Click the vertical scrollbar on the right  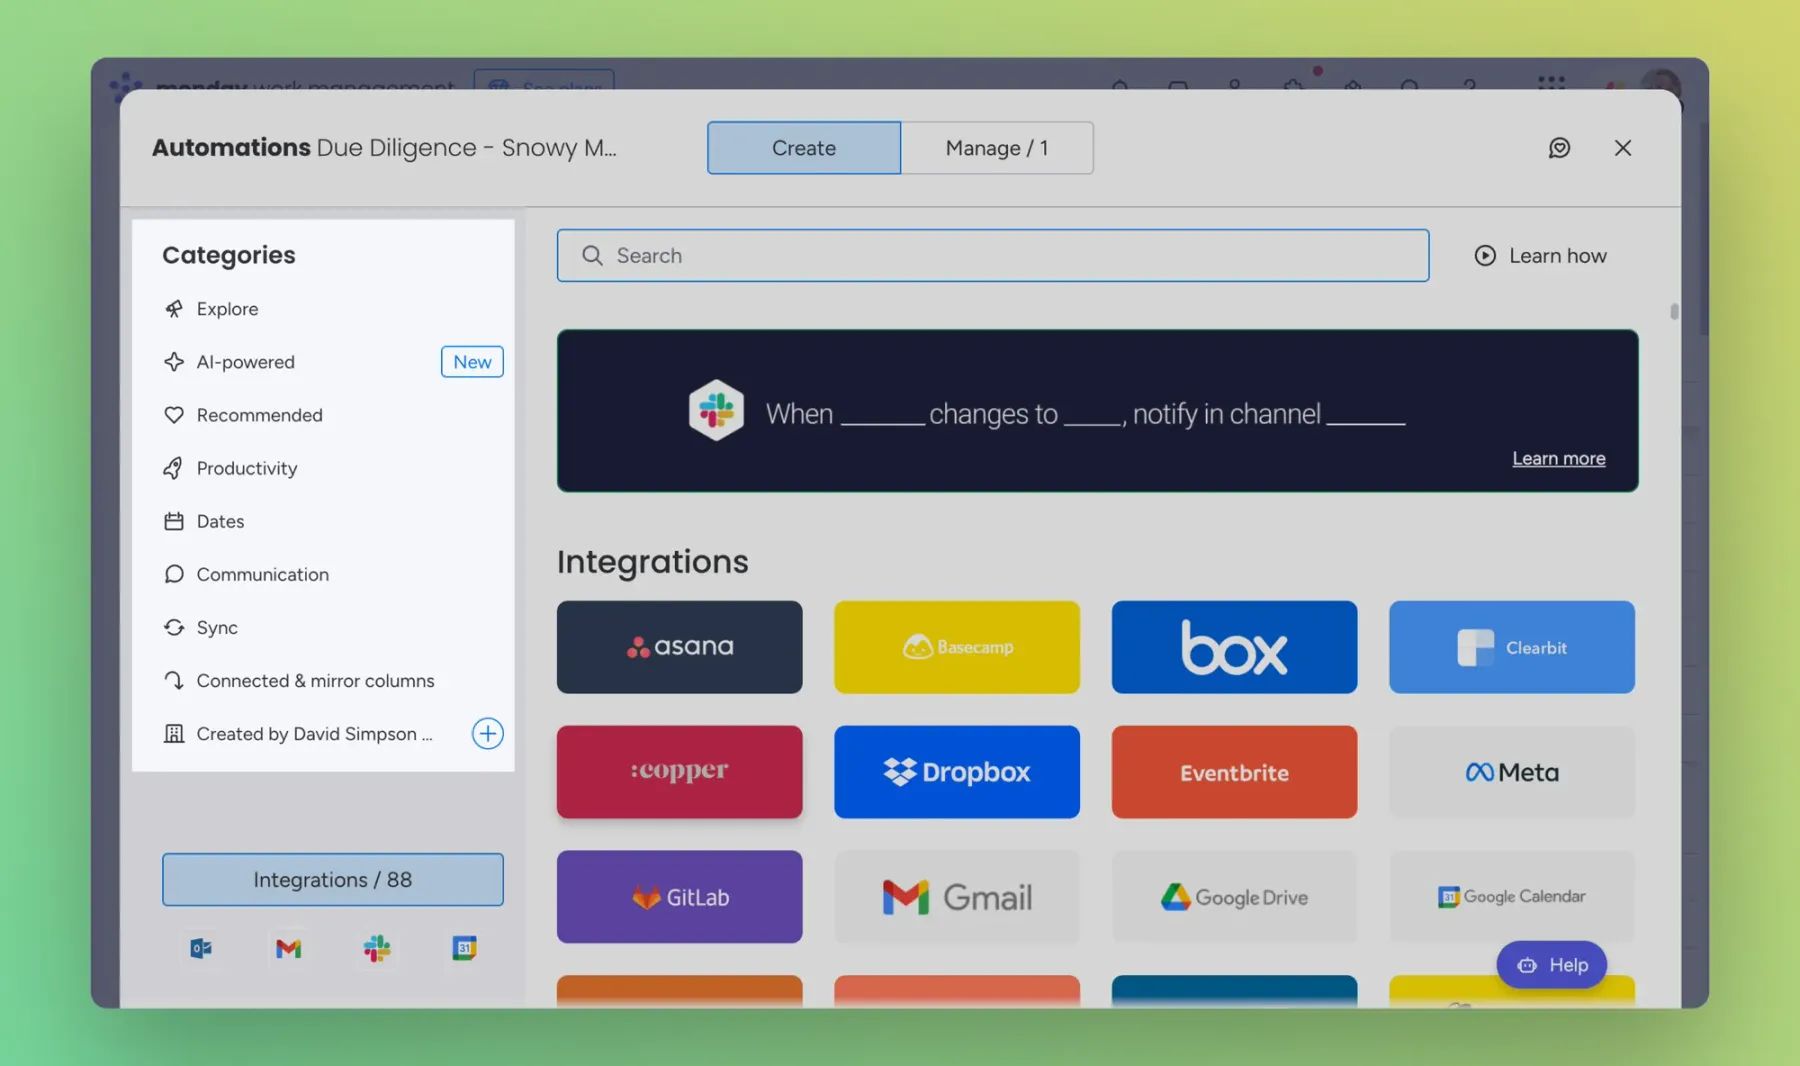click(x=1672, y=312)
